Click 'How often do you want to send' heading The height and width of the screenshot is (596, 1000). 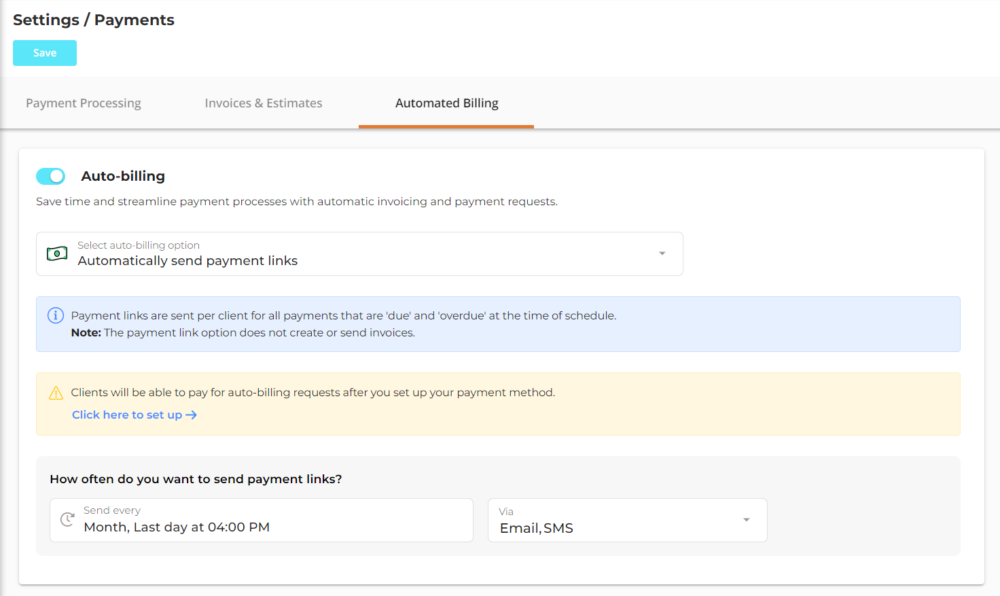pyautogui.click(x=196, y=479)
